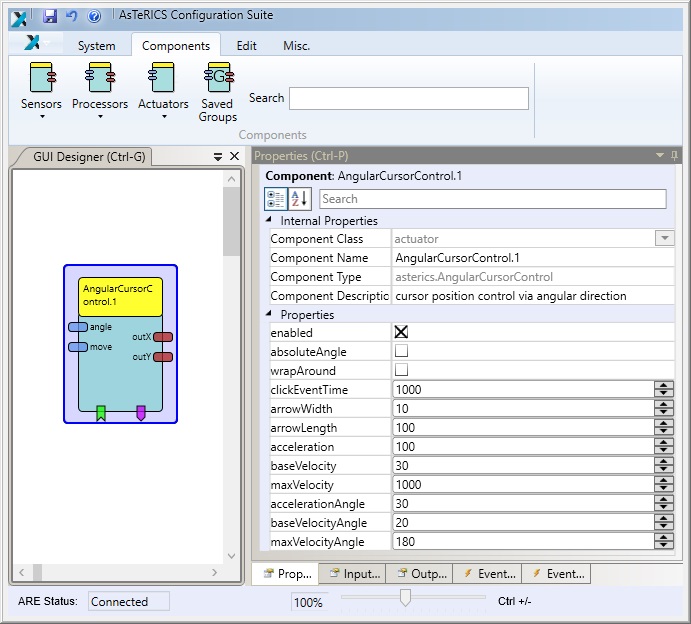Click the green event listener port
This screenshot has width=691, height=624.
coord(101,413)
